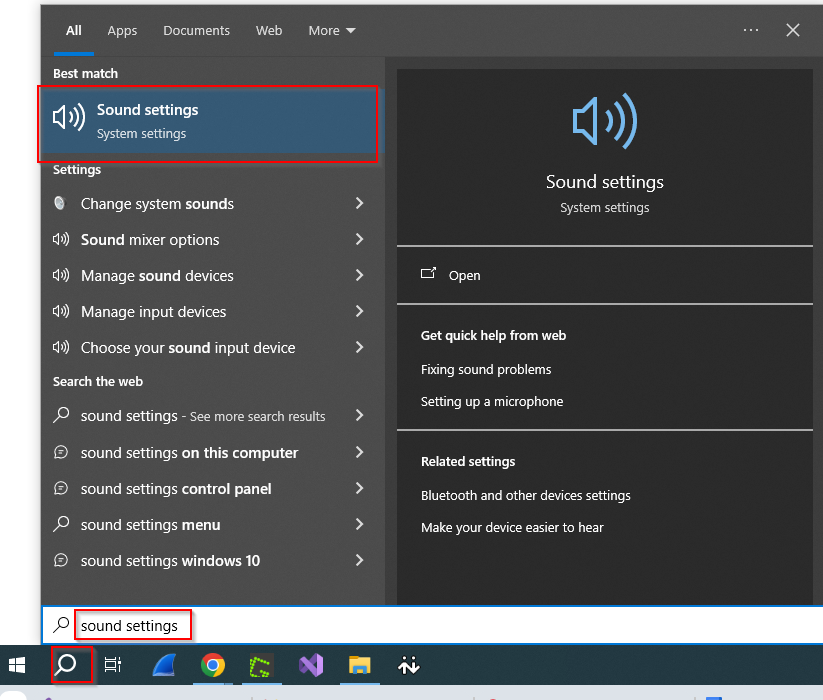The height and width of the screenshot is (700, 823).
Task: Click the Open icon in preview pane
Action: [428, 273]
